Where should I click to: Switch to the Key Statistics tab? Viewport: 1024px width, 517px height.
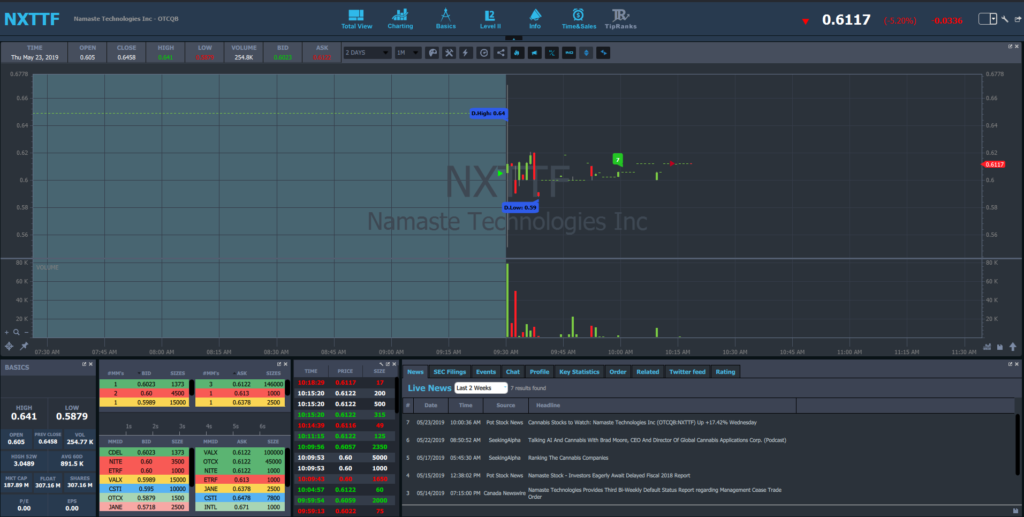pyautogui.click(x=578, y=372)
